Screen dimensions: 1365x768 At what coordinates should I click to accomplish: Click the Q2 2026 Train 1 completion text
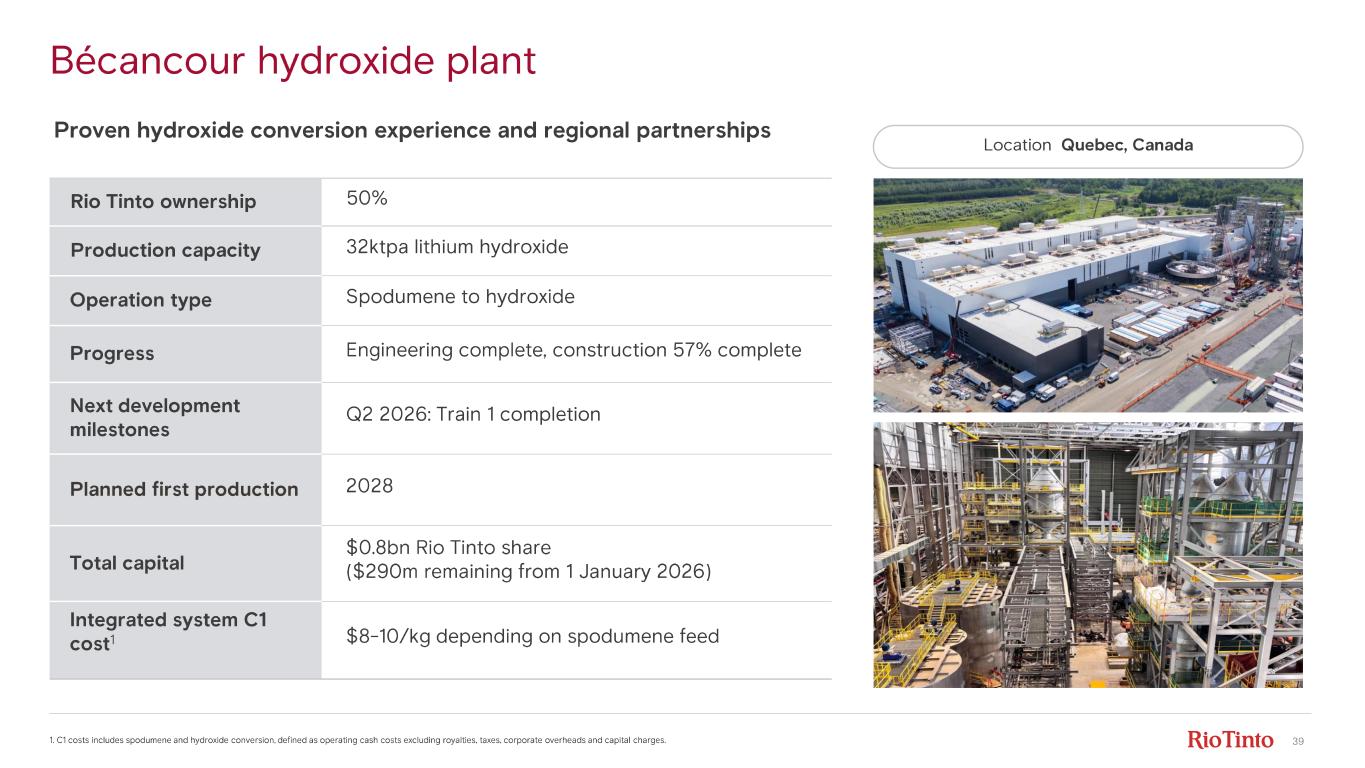coord(473,414)
